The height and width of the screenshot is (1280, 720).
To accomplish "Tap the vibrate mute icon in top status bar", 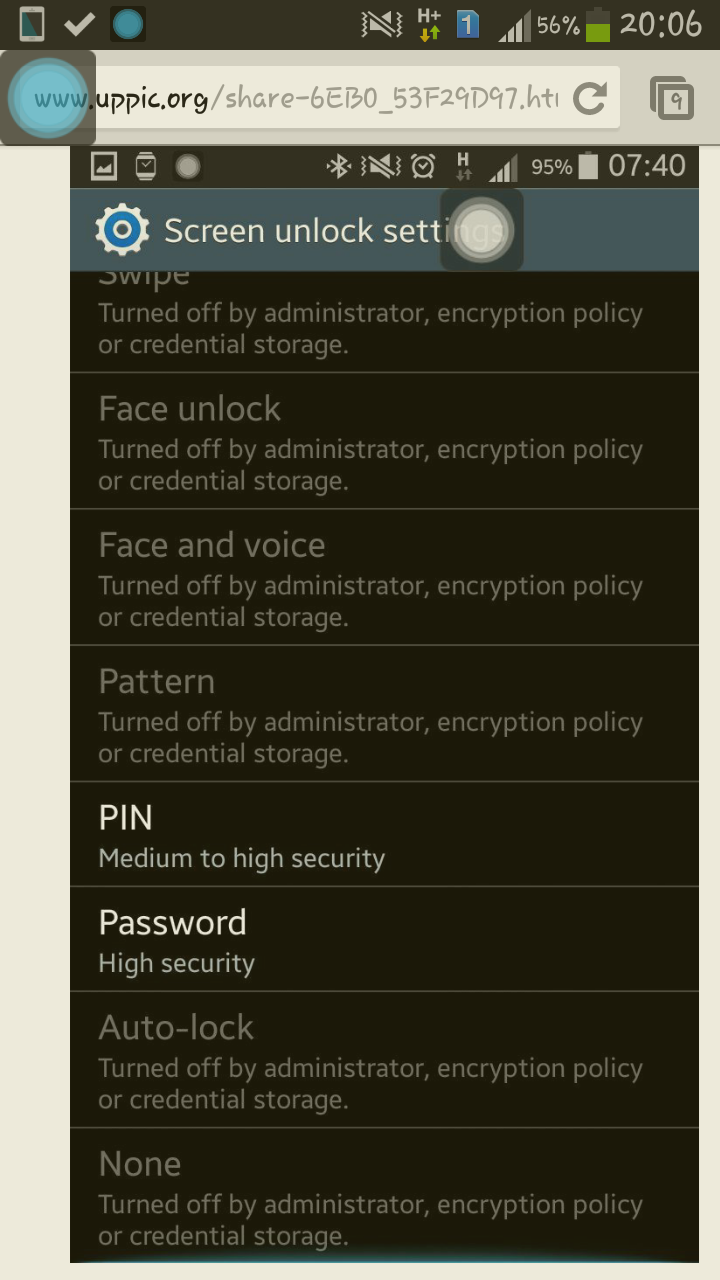I will click(382, 24).
